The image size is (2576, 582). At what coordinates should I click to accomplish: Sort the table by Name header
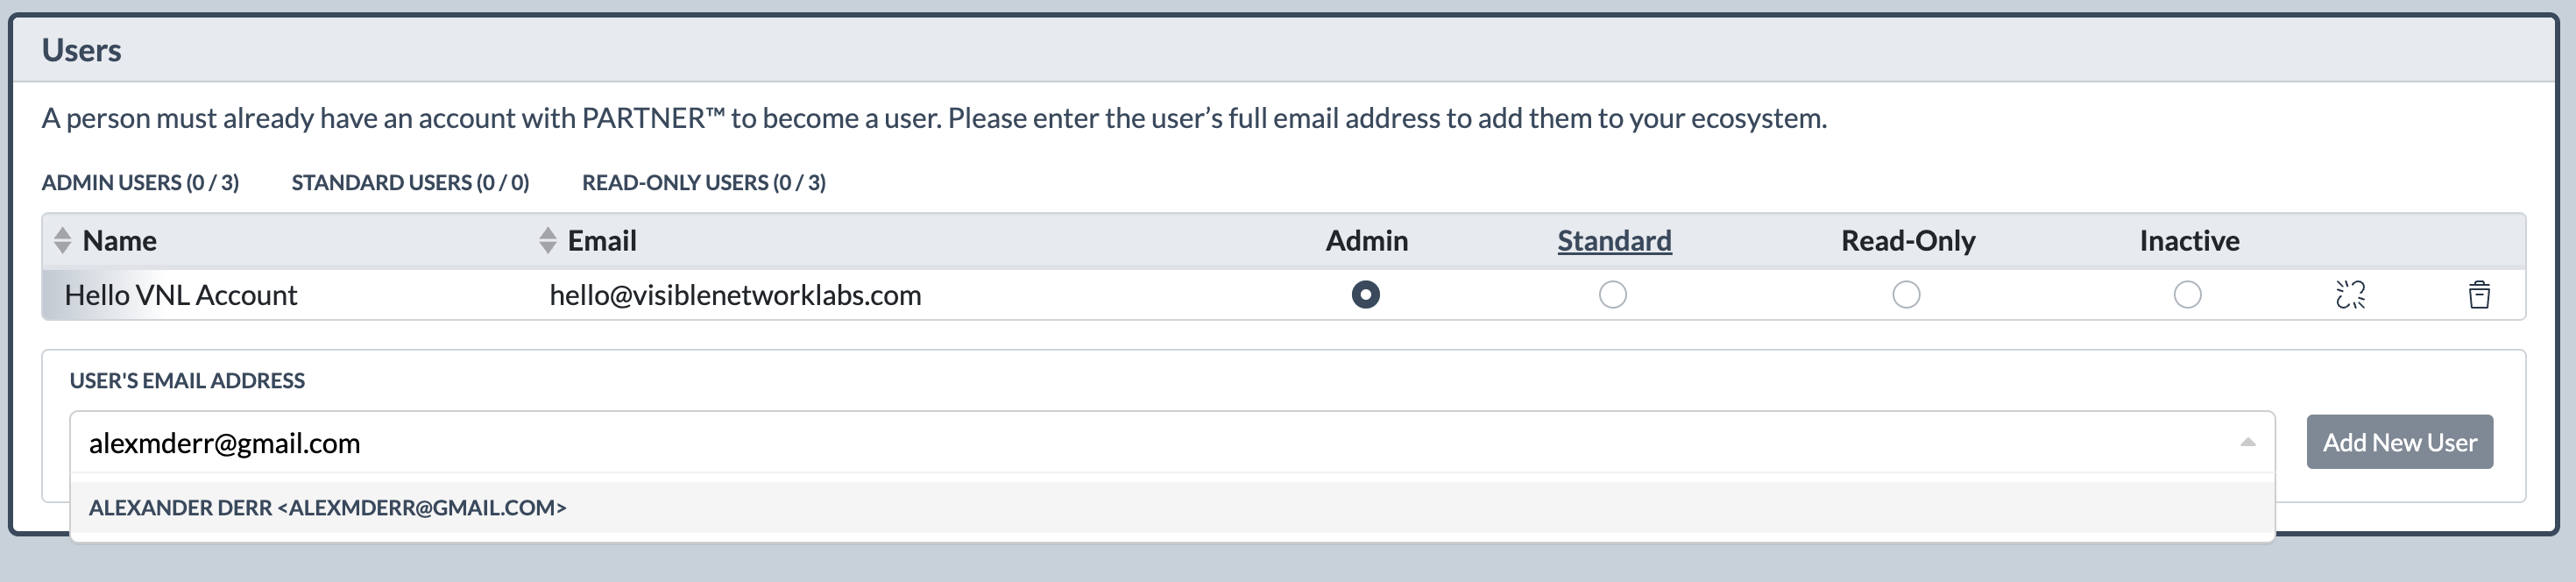[119, 241]
